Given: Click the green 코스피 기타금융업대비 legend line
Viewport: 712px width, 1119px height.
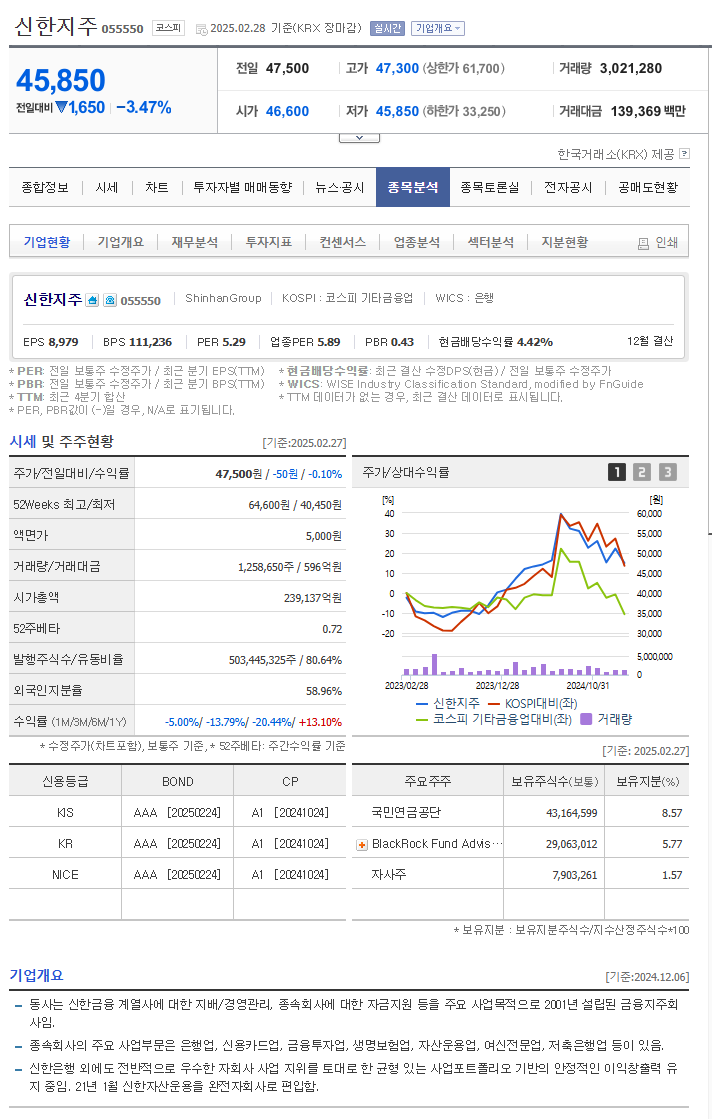Looking at the screenshot, I should pyautogui.click(x=422, y=719).
